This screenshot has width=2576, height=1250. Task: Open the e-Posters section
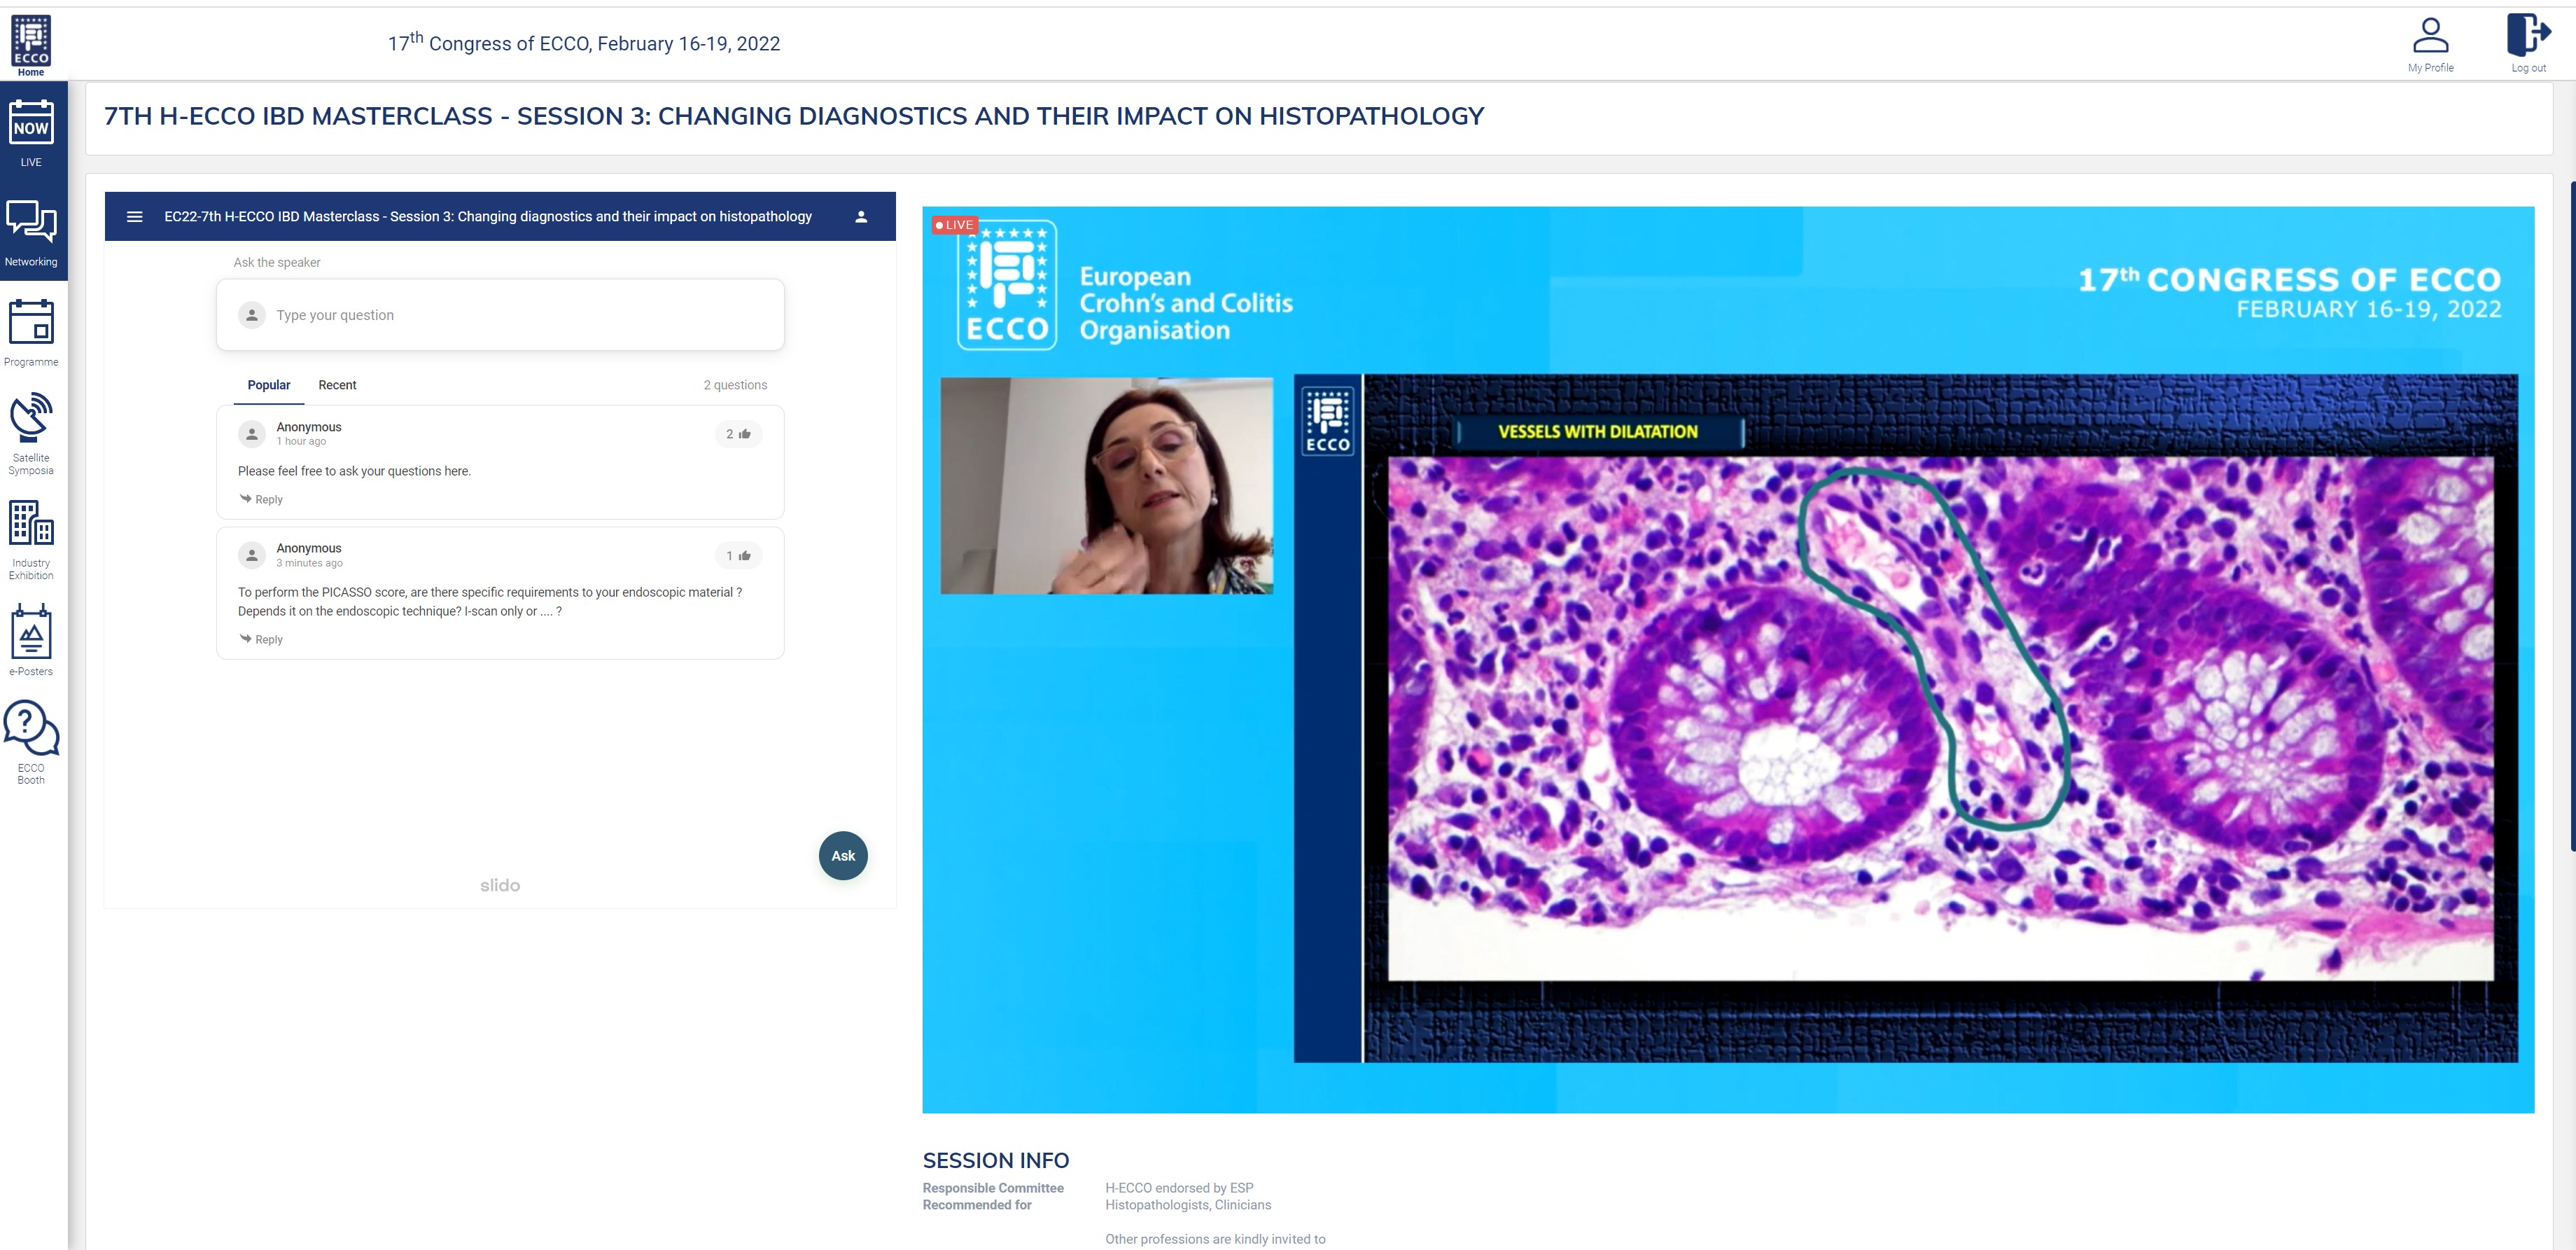pos(31,640)
